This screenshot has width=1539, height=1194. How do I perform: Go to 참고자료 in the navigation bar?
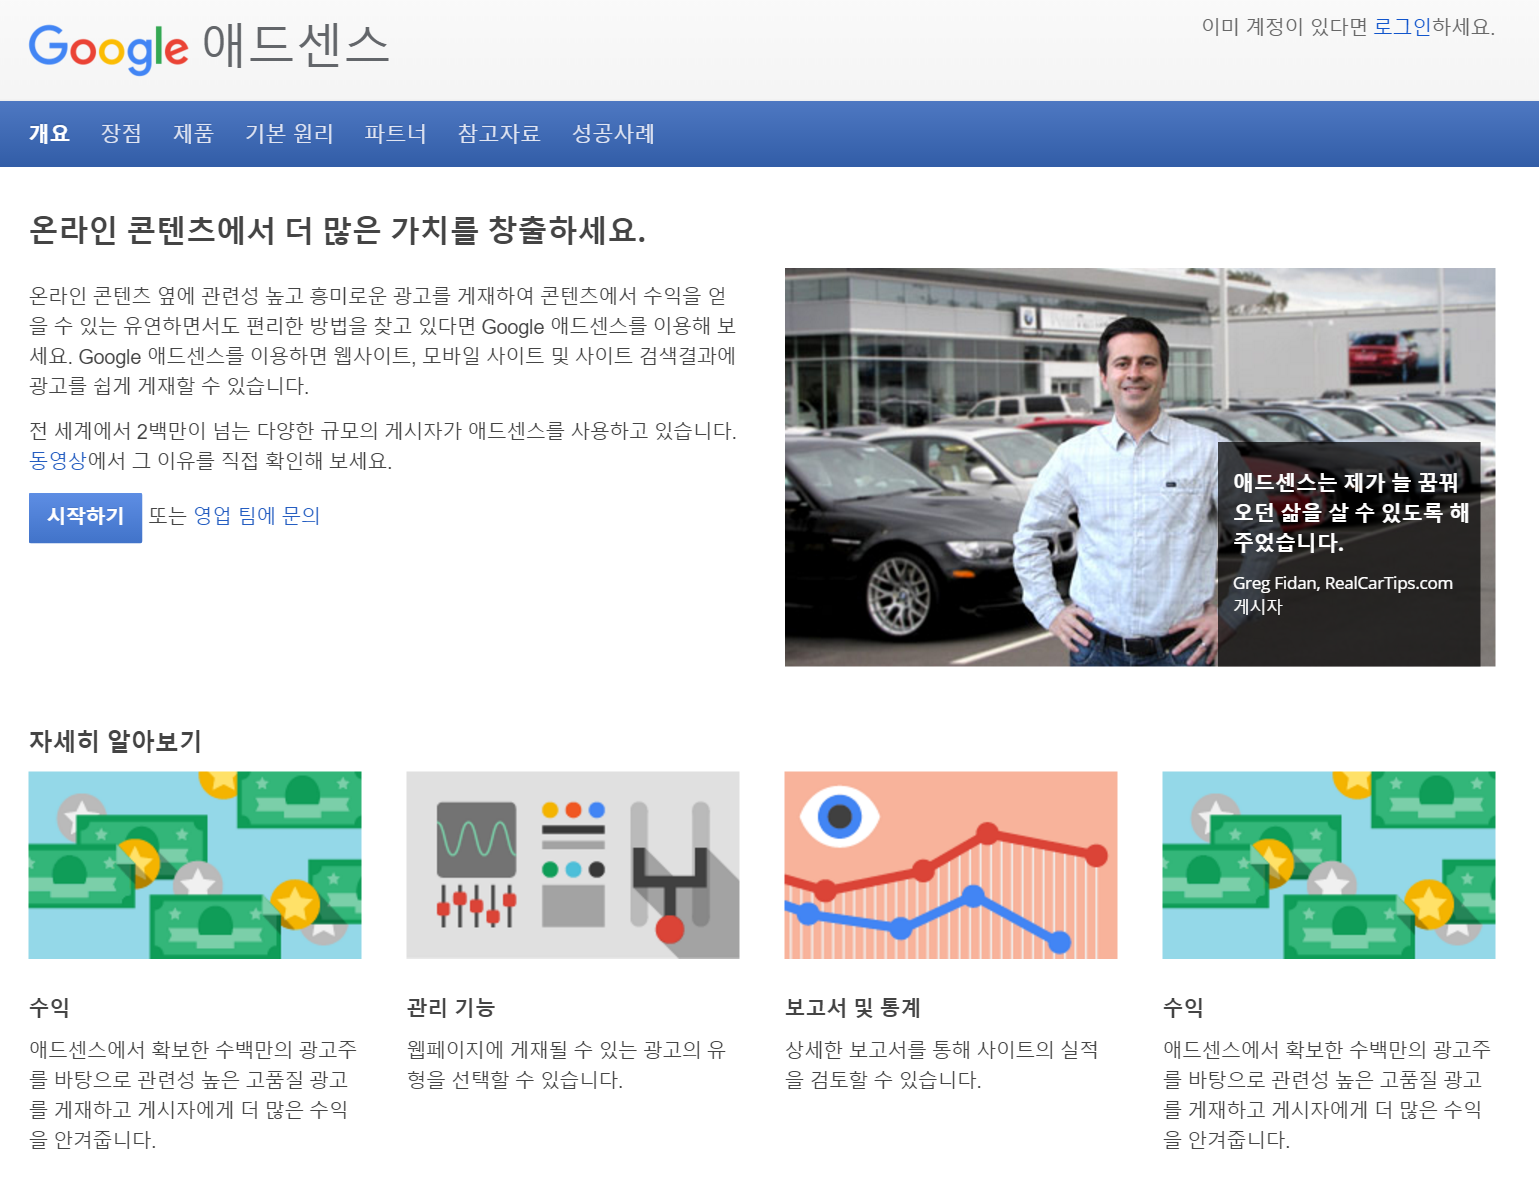click(x=499, y=134)
